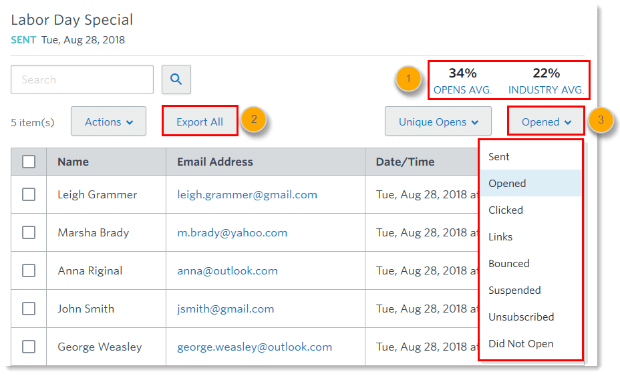Image resolution: width=620 pixels, height=376 pixels.
Task: Click the name George Weasley
Action: [x=100, y=347]
